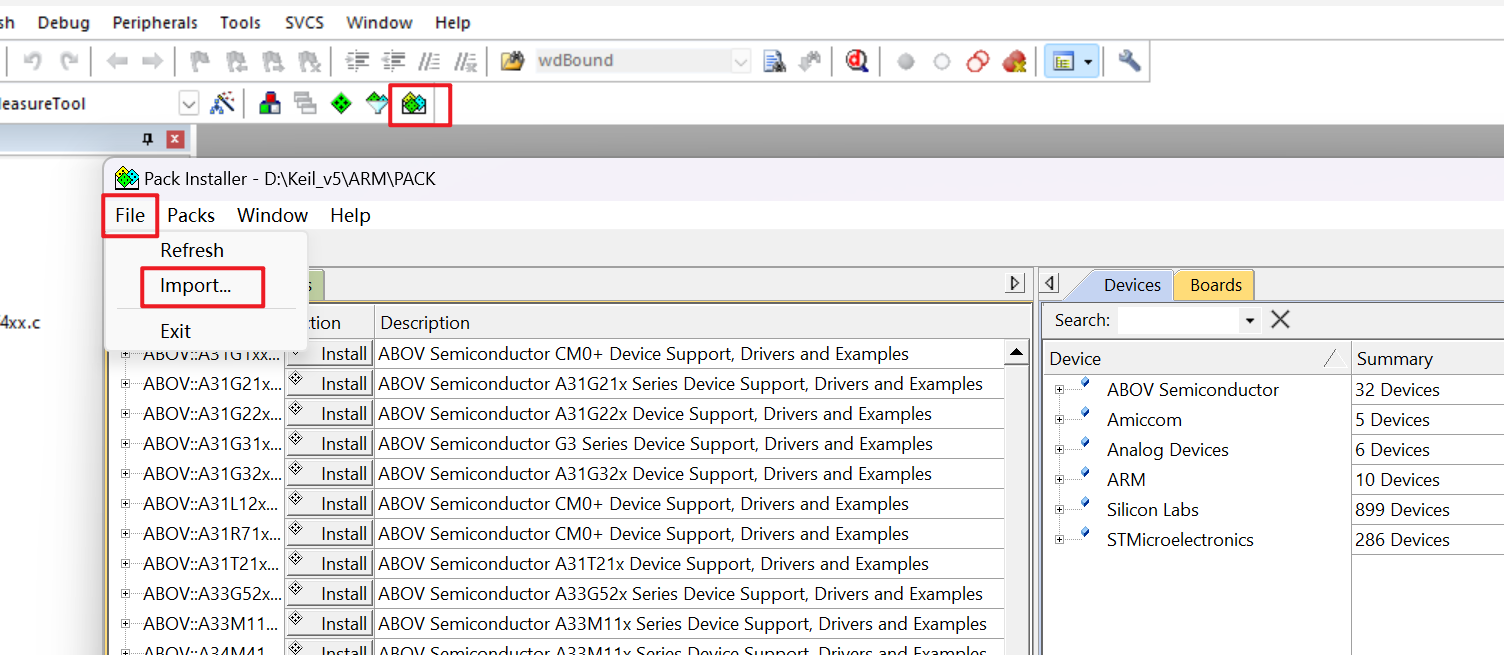Open Manage Run-Time Environment green diamond icon
Screen dimensions: 1504x655
click(x=341, y=104)
